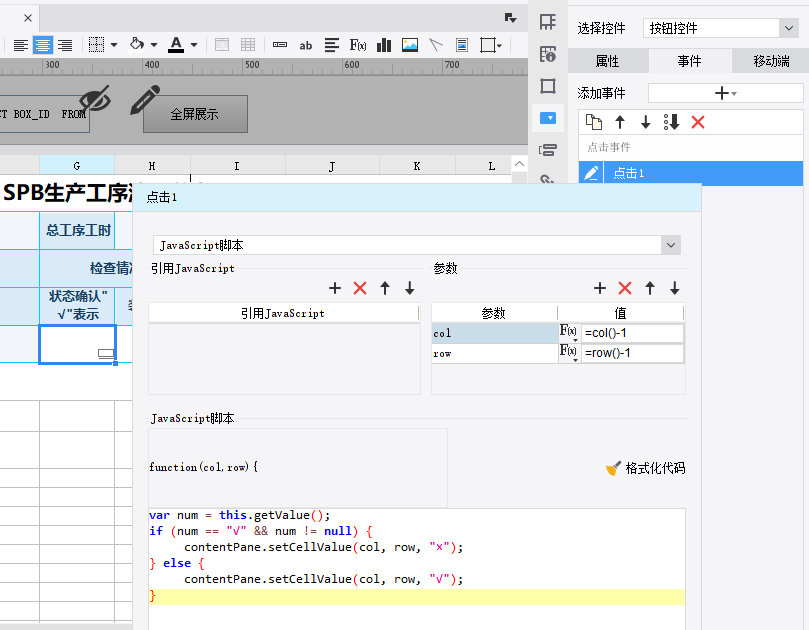809x630 pixels.
Task: Move parameter down arrow
Action: pyautogui.click(x=675, y=288)
